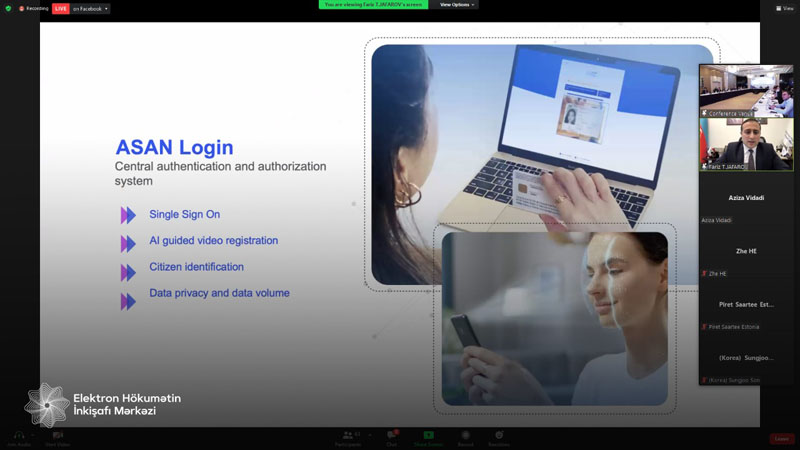
Task: Open the Reactions icon
Action: tap(499, 437)
